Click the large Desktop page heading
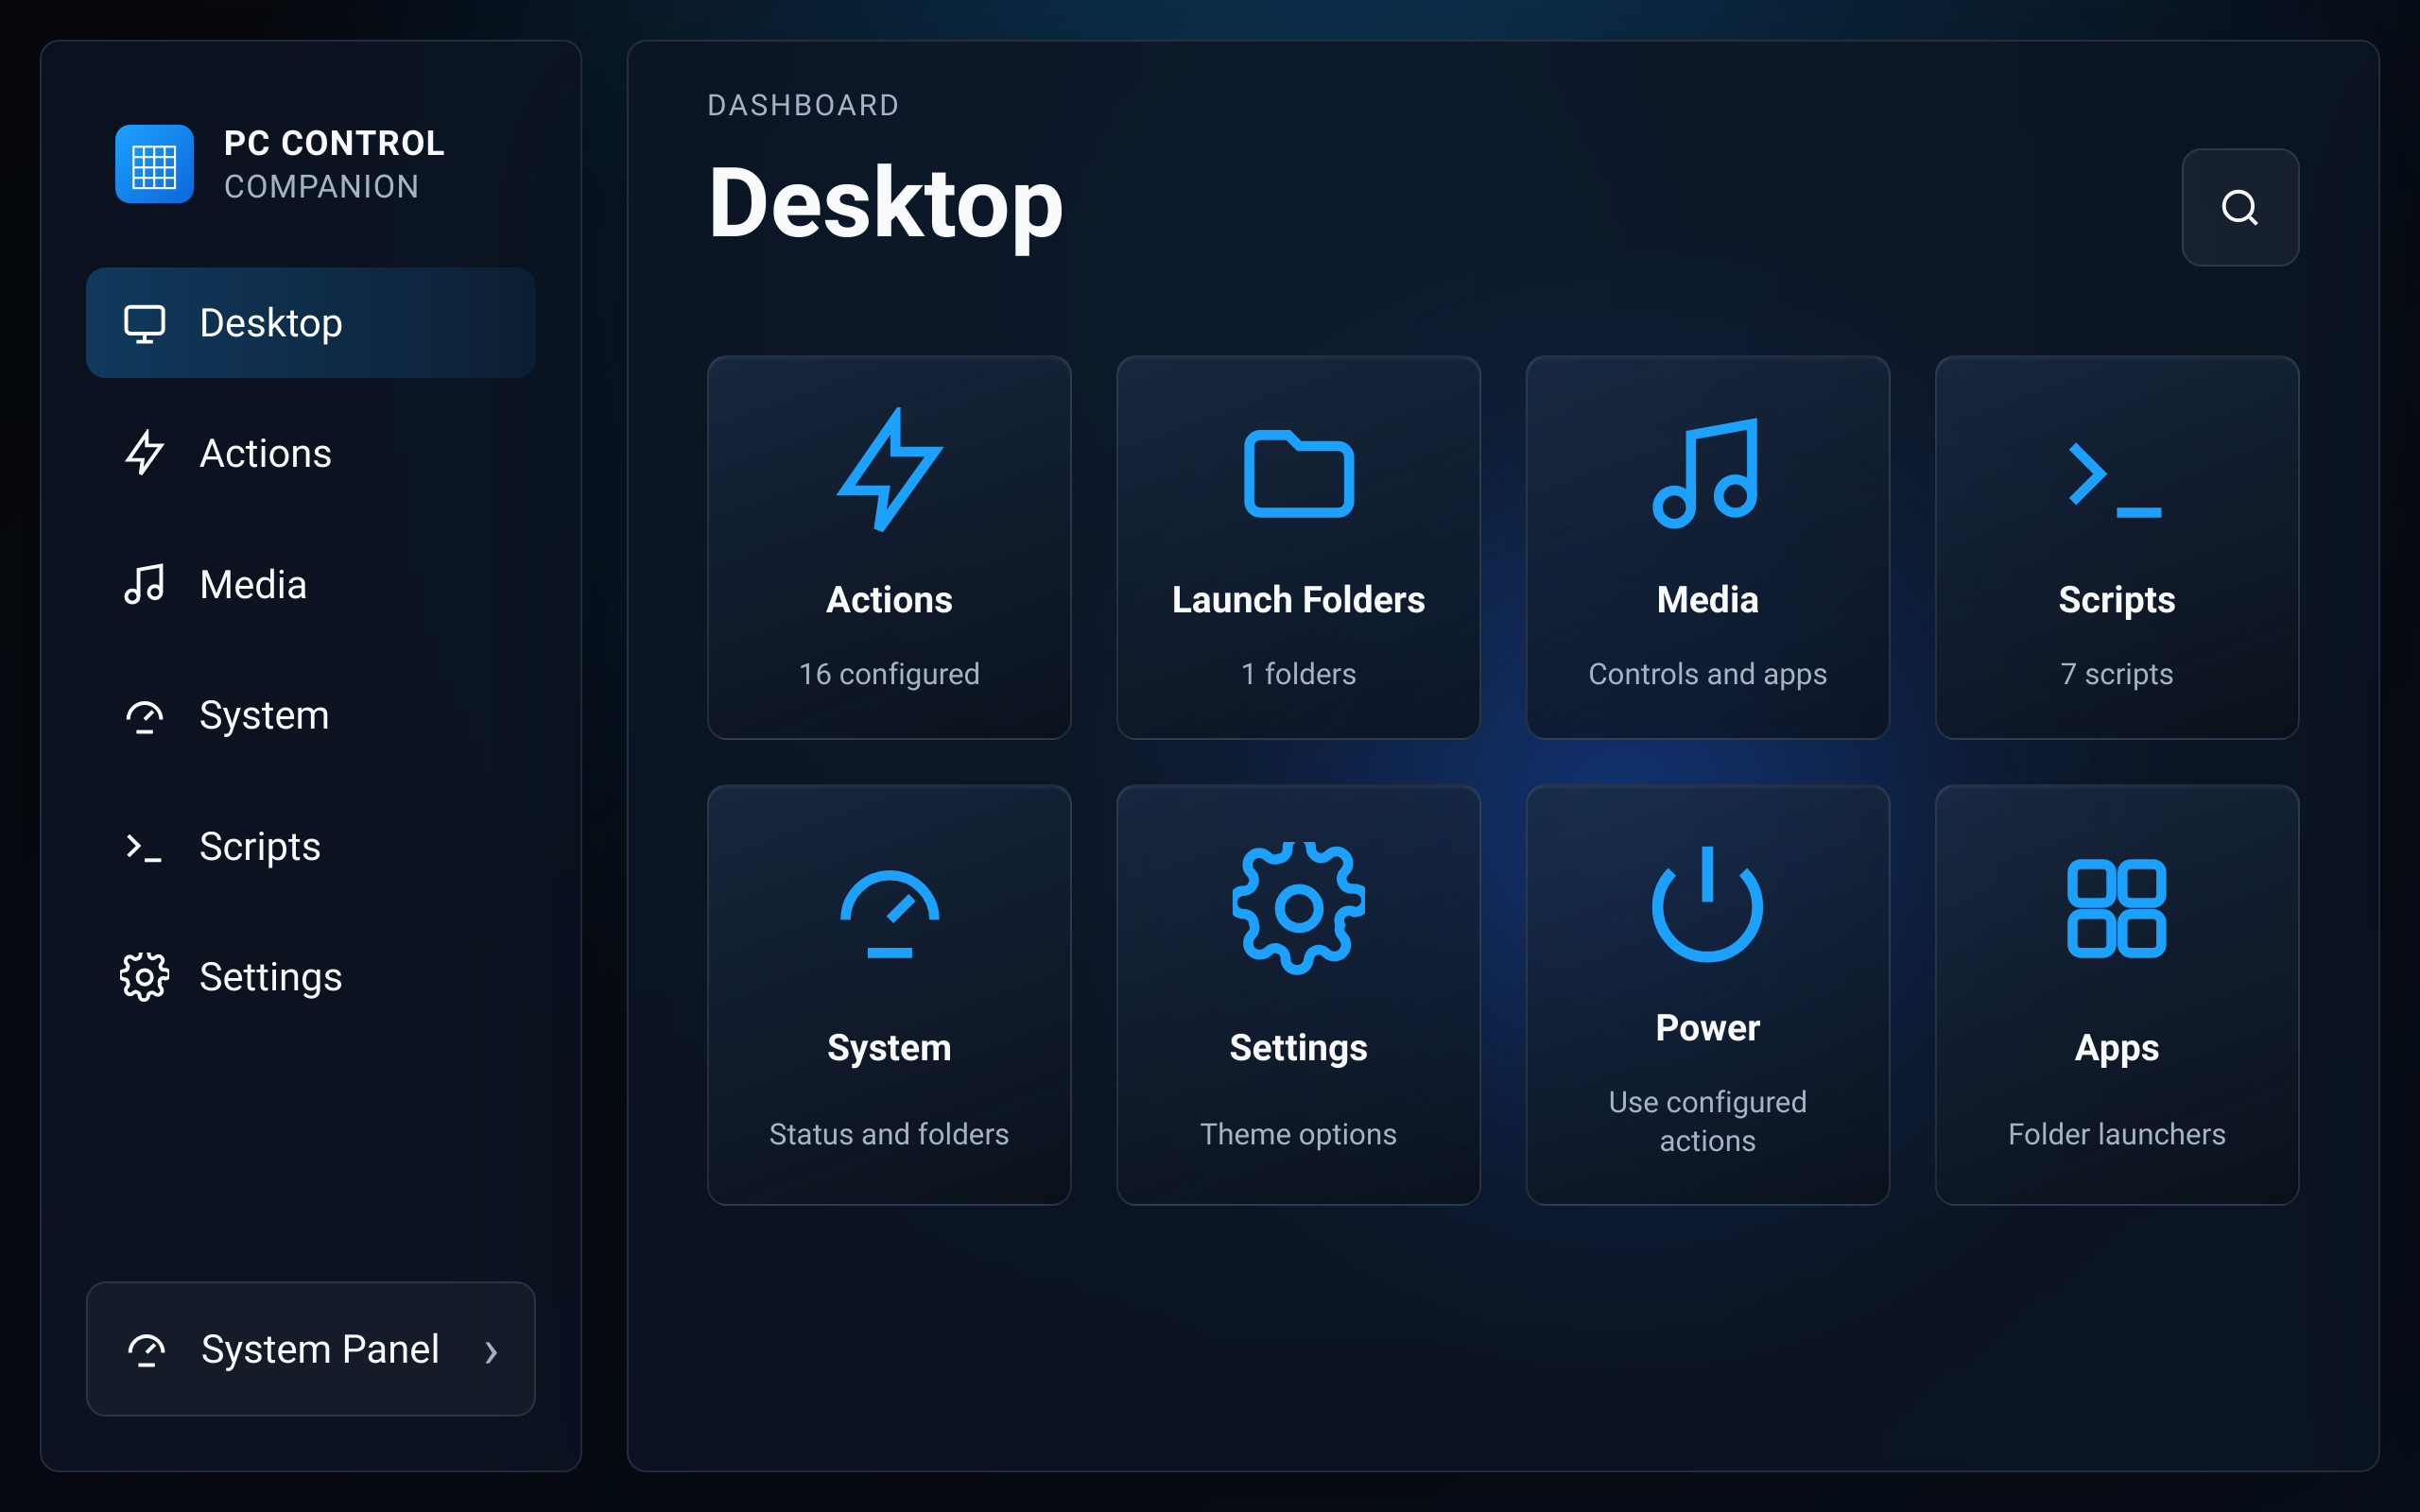 tap(885, 204)
